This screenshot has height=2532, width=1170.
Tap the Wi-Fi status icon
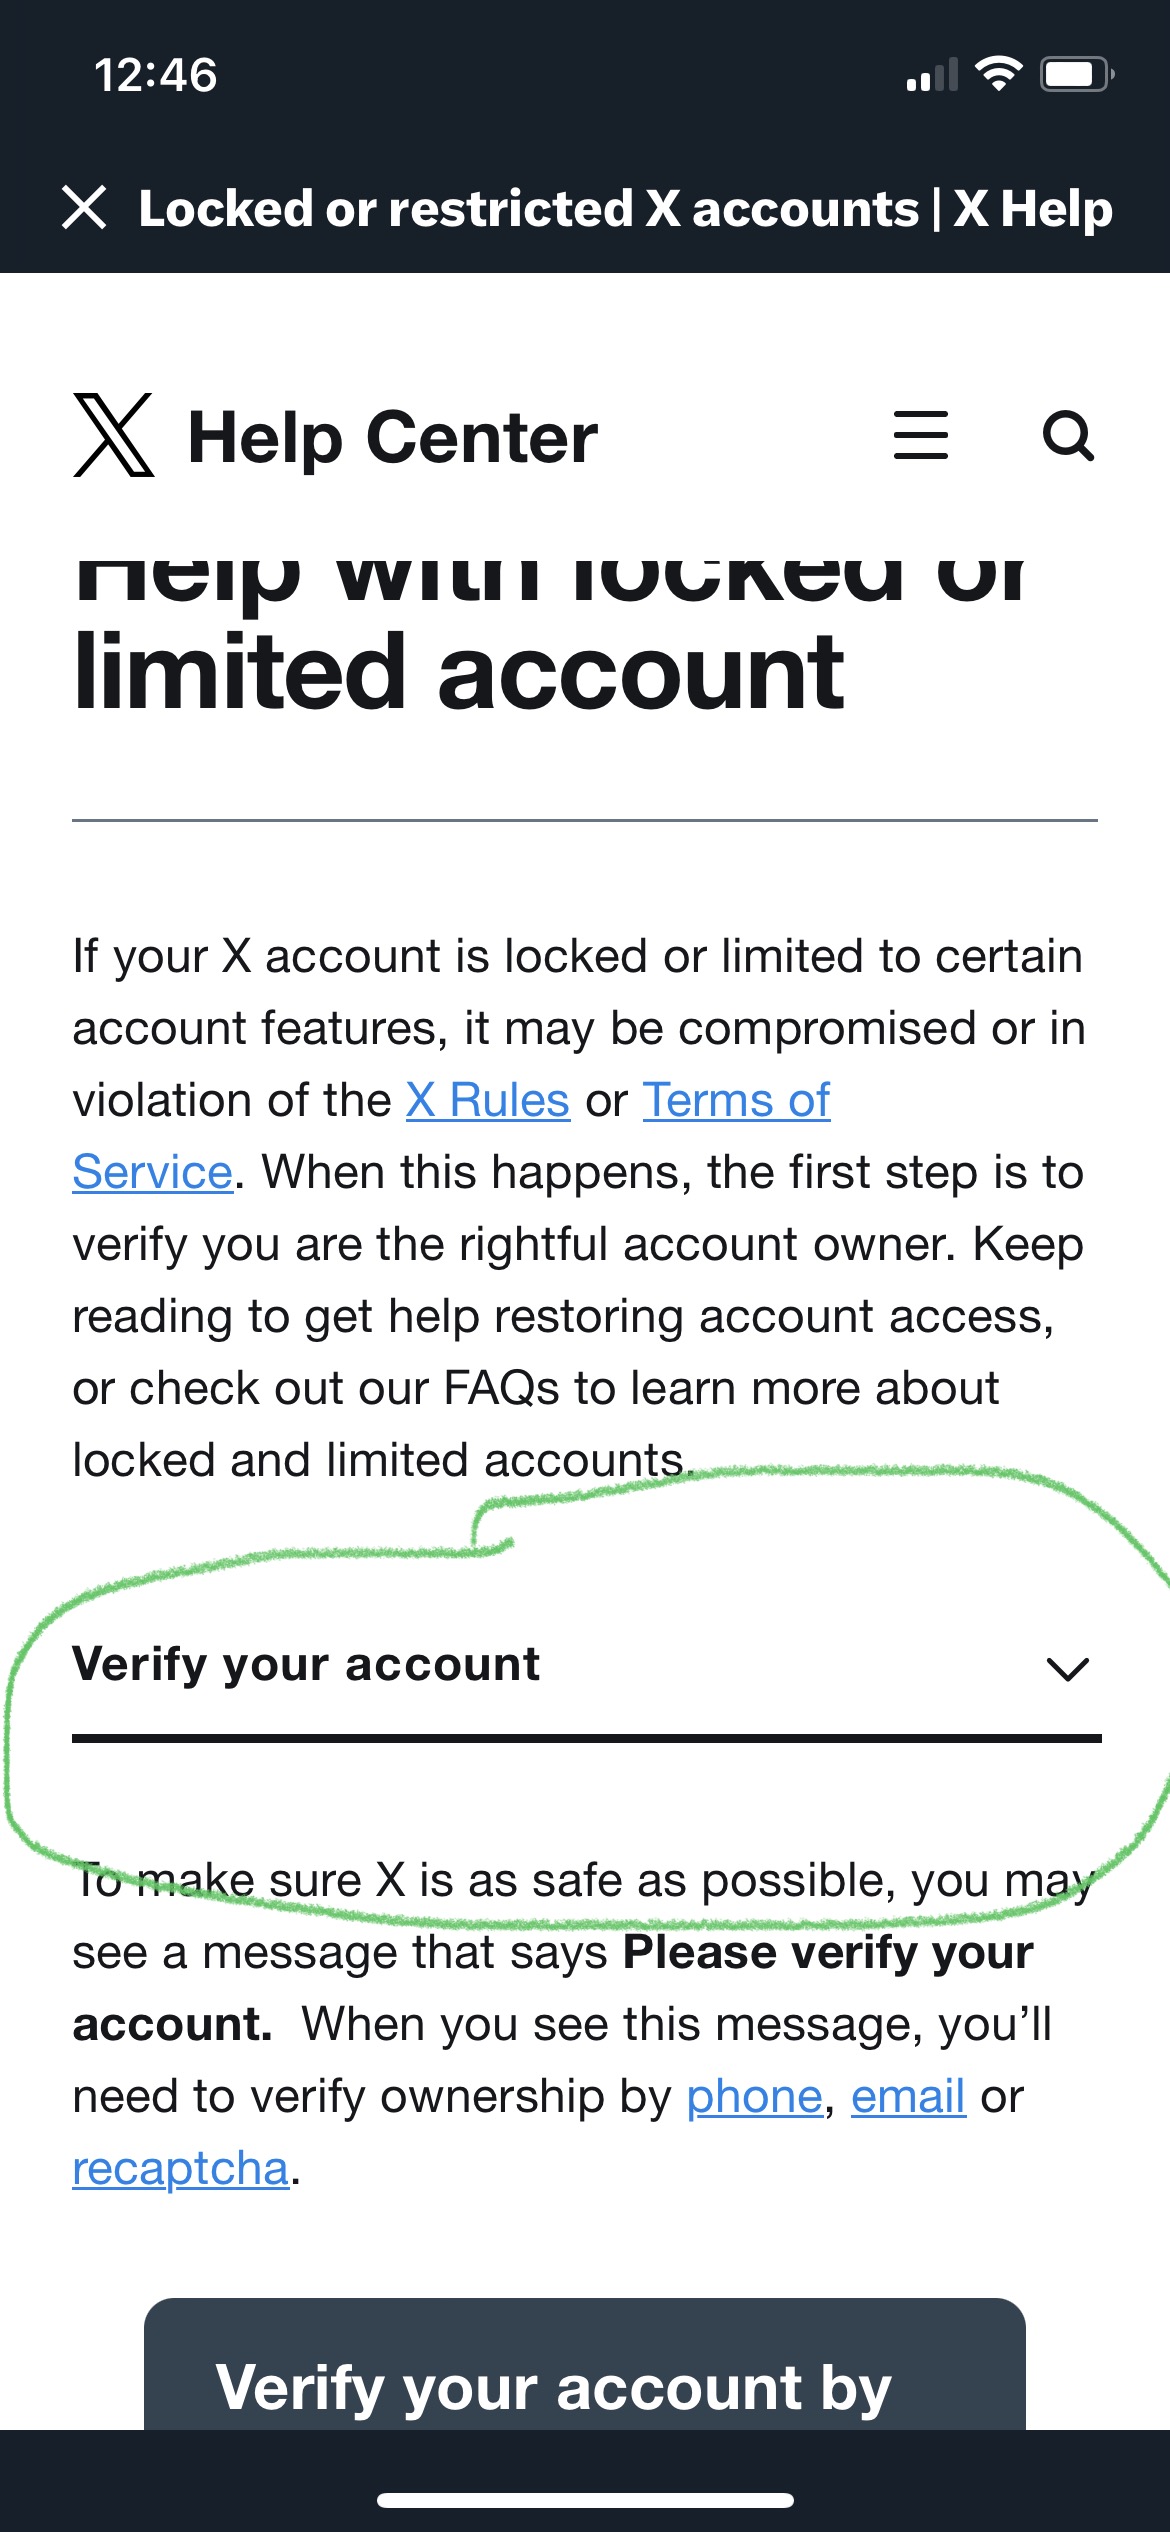pyautogui.click(x=997, y=74)
